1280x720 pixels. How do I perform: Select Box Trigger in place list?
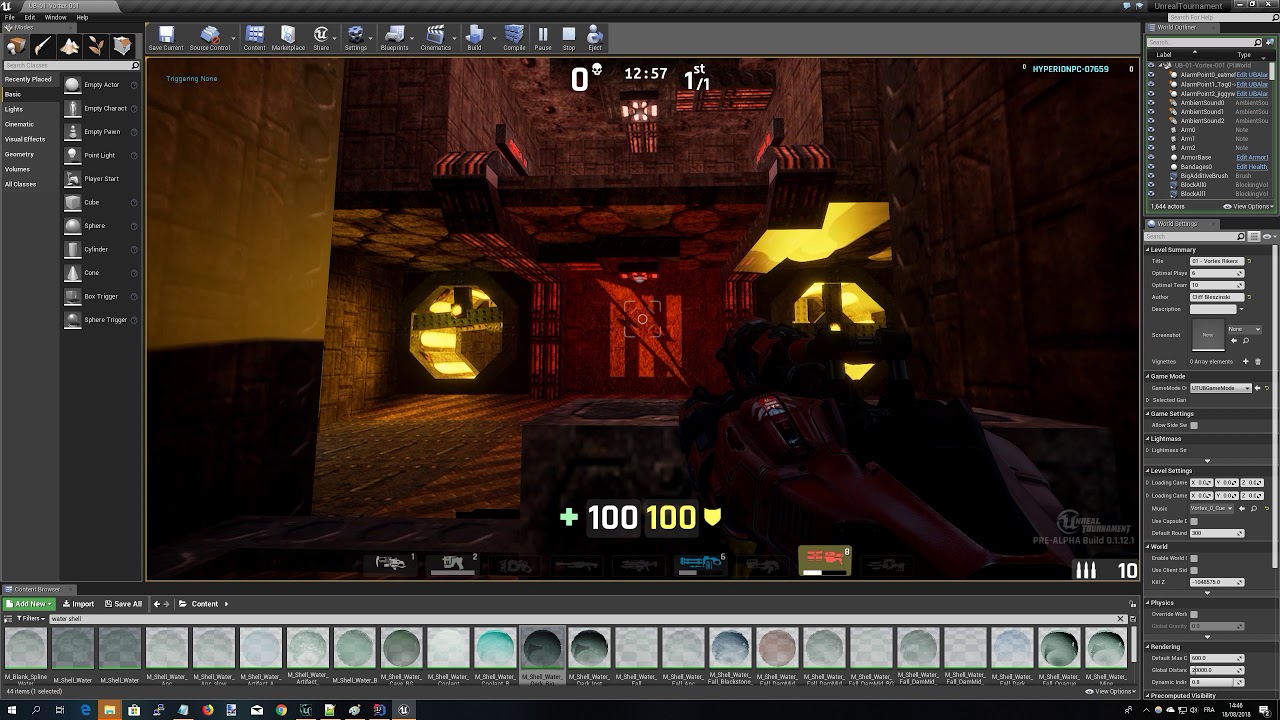[x=101, y=296]
